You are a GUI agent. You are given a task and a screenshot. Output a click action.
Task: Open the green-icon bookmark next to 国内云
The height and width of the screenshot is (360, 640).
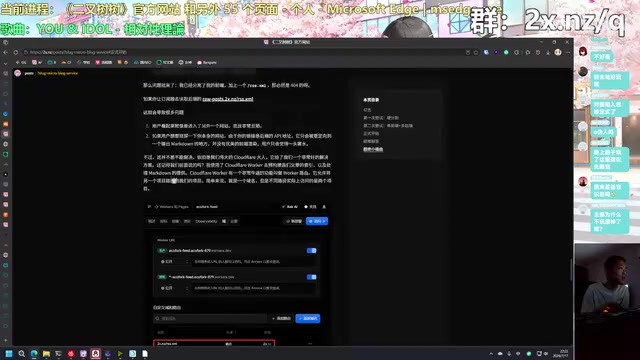(165, 62)
